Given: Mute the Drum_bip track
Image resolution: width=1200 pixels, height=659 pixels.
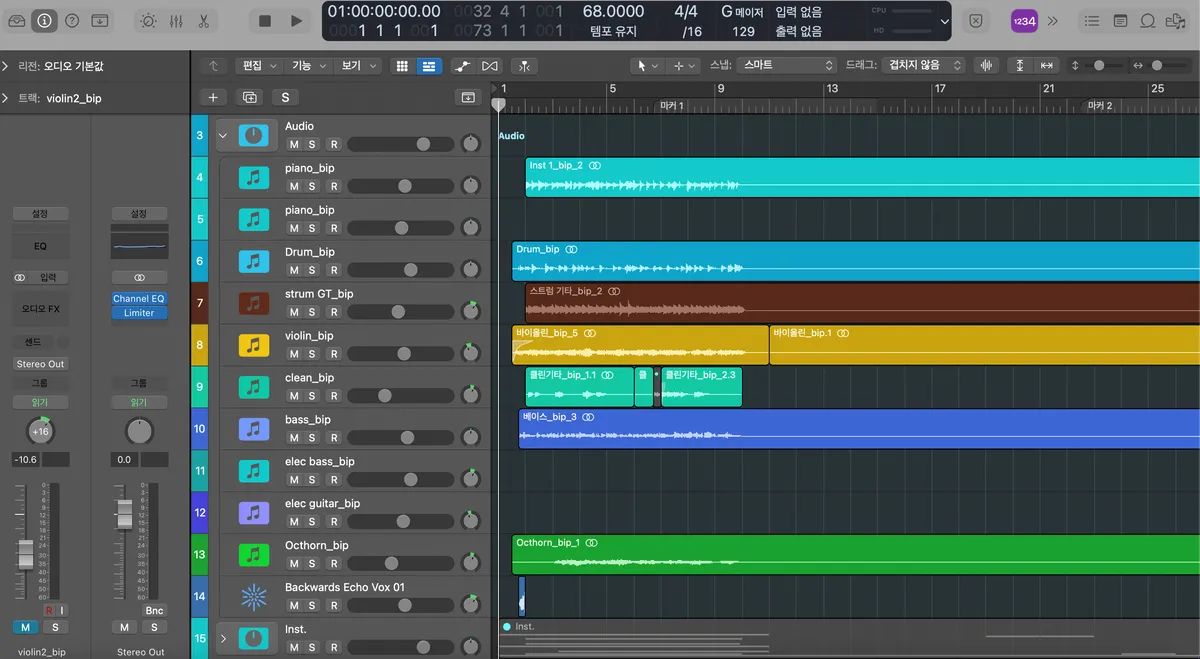Looking at the screenshot, I should click(294, 270).
